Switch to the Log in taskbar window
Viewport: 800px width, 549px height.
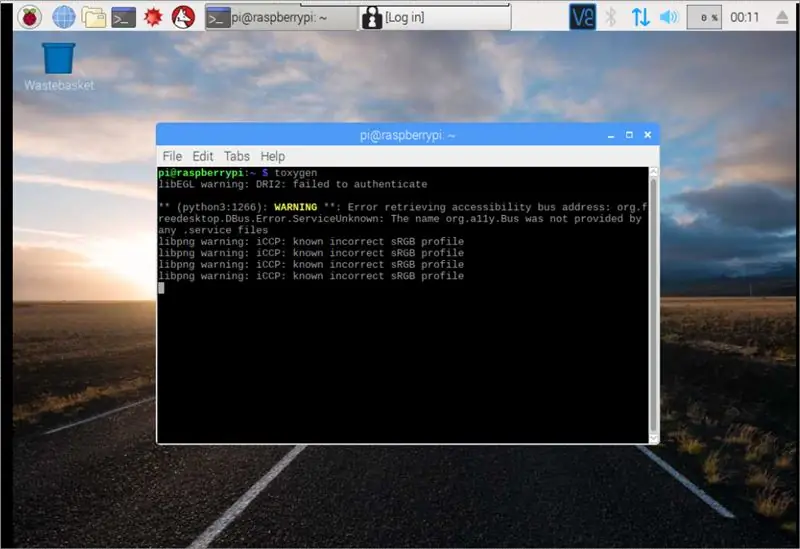tap(435, 18)
